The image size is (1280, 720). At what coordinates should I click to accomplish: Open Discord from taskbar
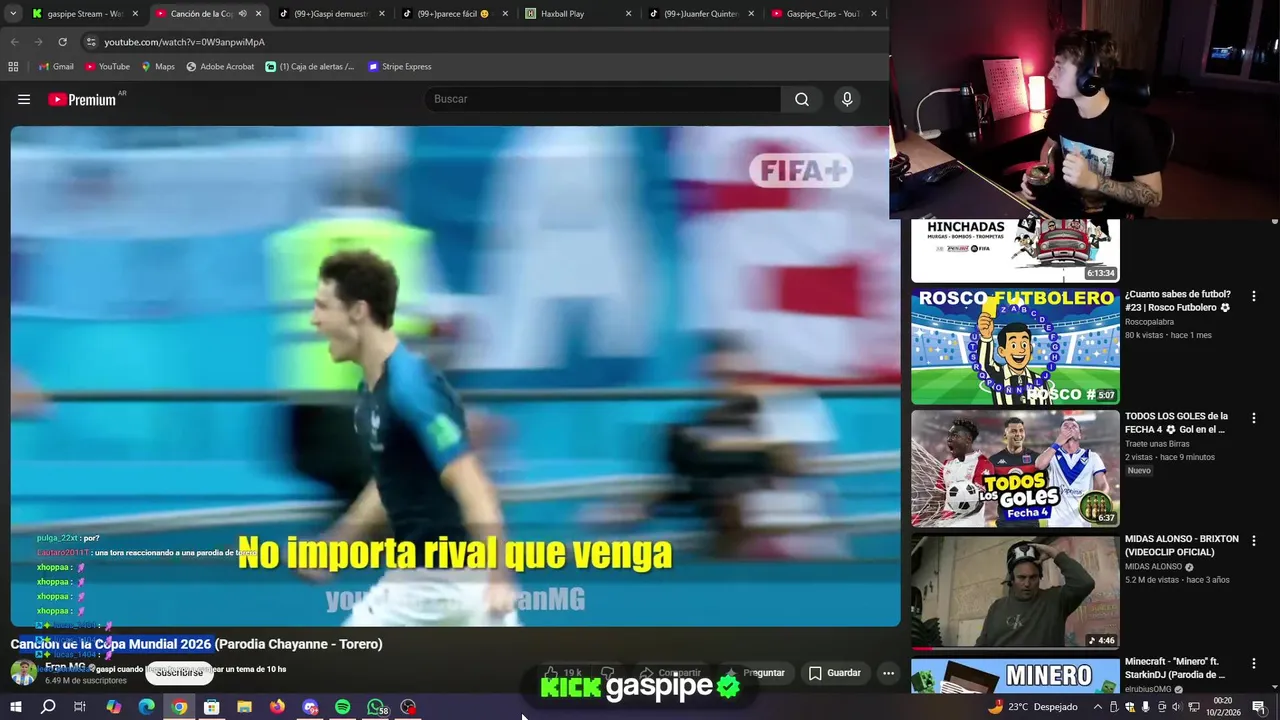(310, 707)
